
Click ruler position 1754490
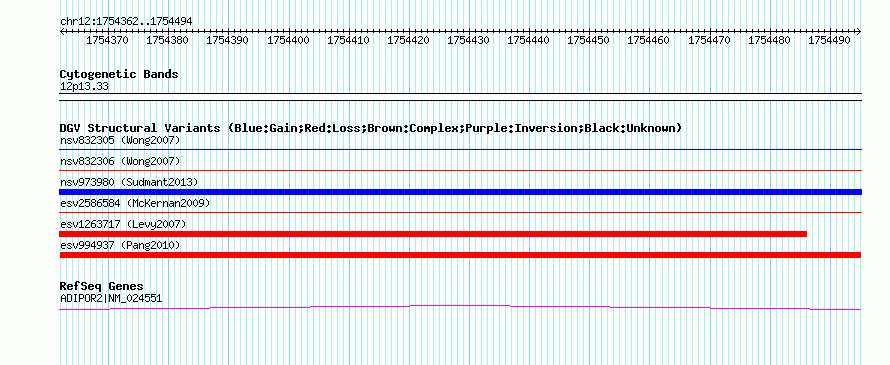pyautogui.click(x=829, y=41)
